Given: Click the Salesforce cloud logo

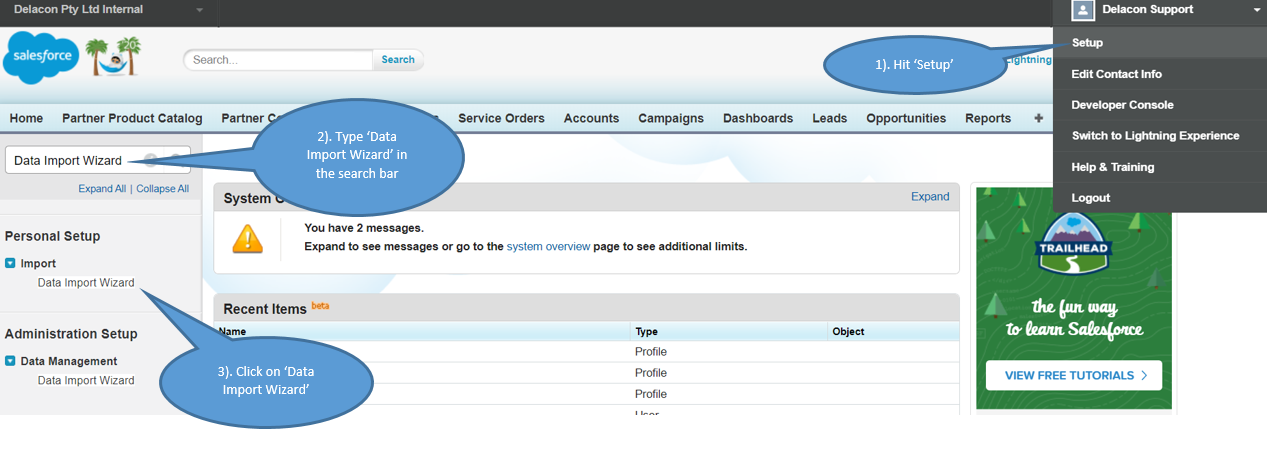Looking at the screenshot, I should [41, 57].
